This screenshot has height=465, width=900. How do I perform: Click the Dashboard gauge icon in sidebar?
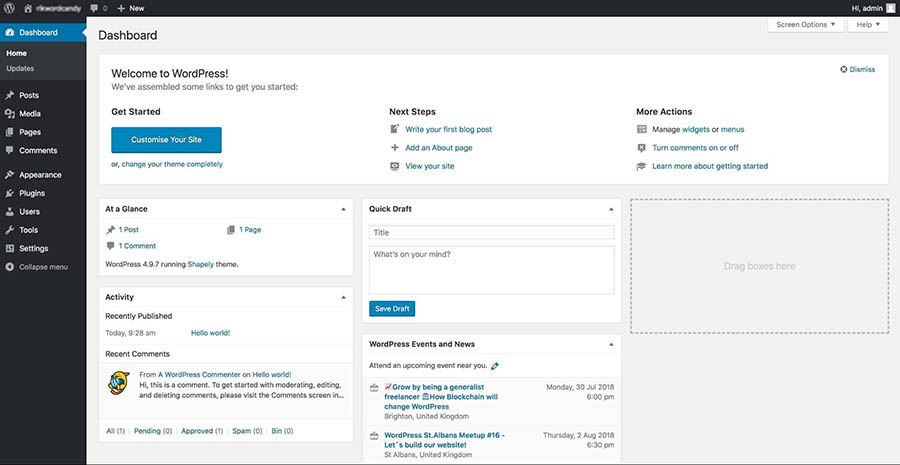[x=10, y=33]
